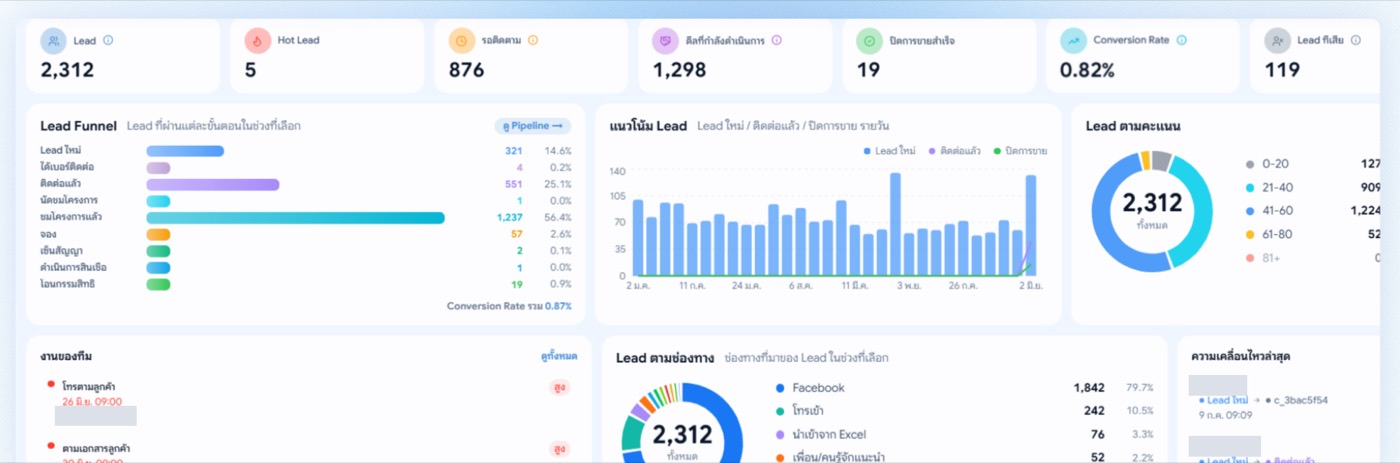Click the โทรเข้า teal color dot
The width and height of the screenshot is (1400, 463).
click(x=779, y=411)
